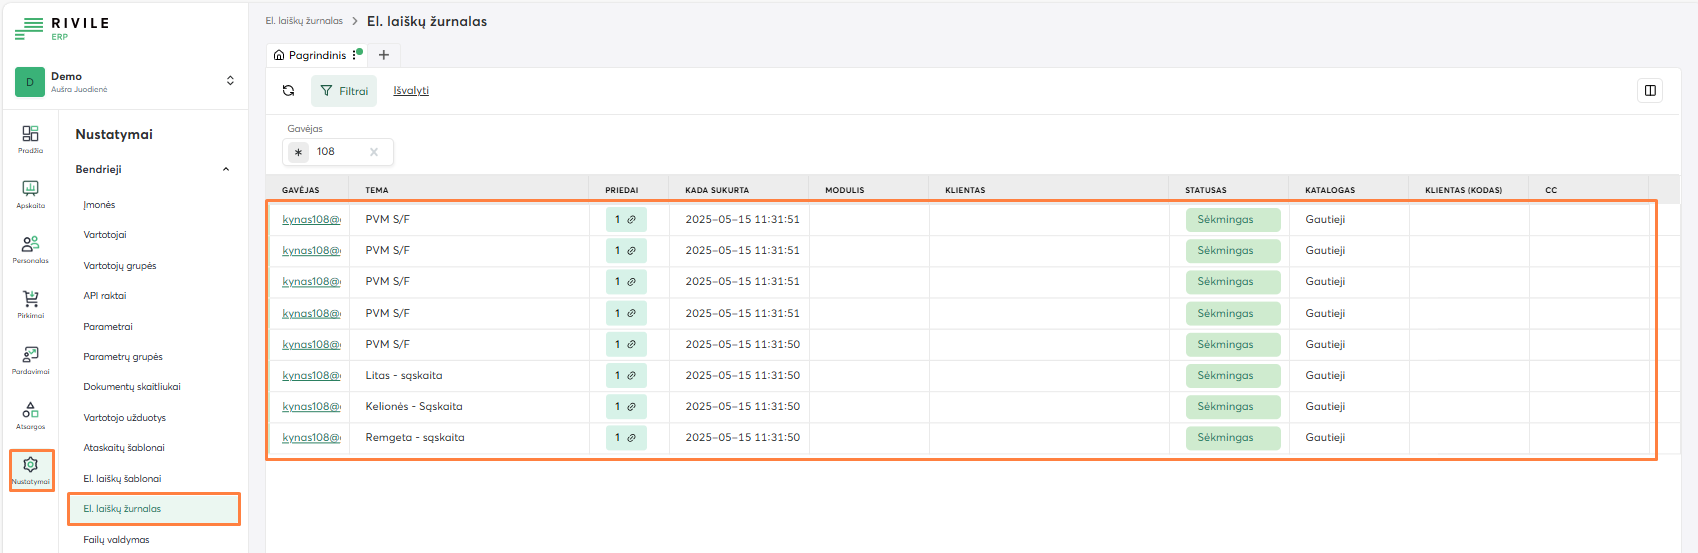Image resolution: width=1698 pixels, height=553 pixels.
Task: Open the Gavėjas filter operator asterisk selector
Action: click(x=298, y=152)
